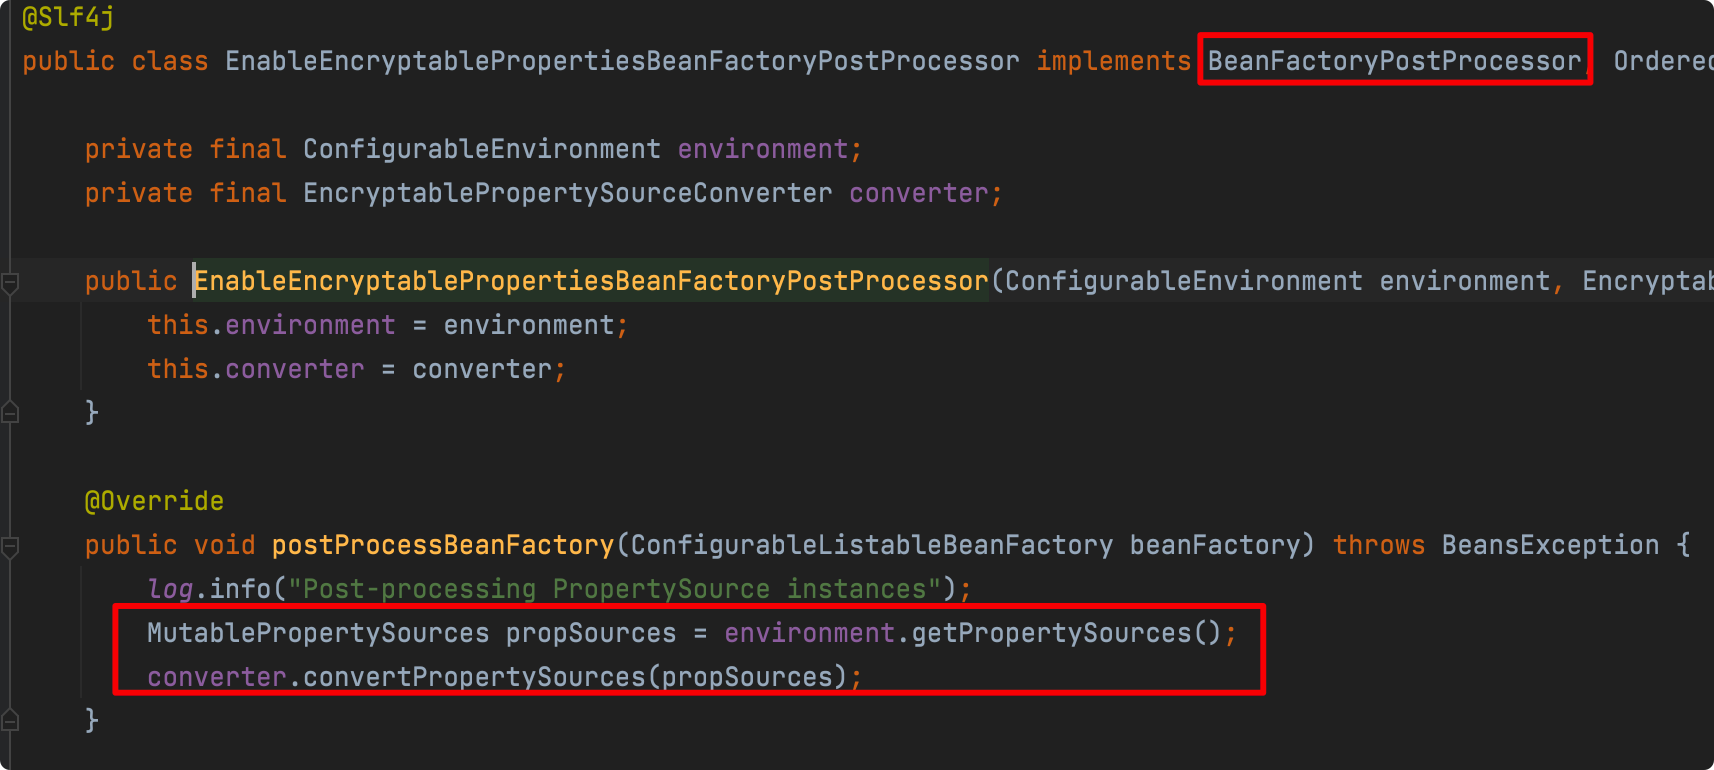Click the 'implements' keyword
Screen dimensions: 1714x770
pyautogui.click(x=1113, y=61)
